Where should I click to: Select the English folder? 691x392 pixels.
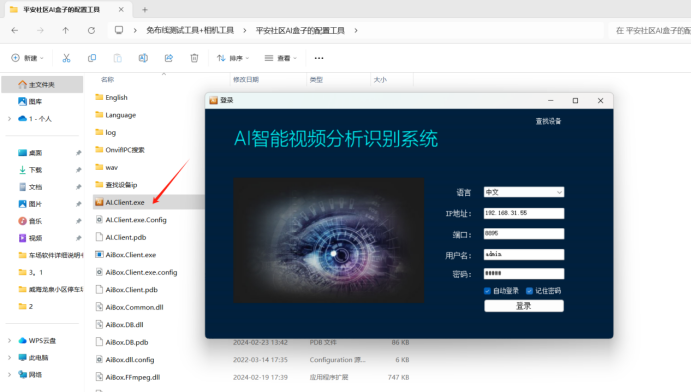coord(116,97)
